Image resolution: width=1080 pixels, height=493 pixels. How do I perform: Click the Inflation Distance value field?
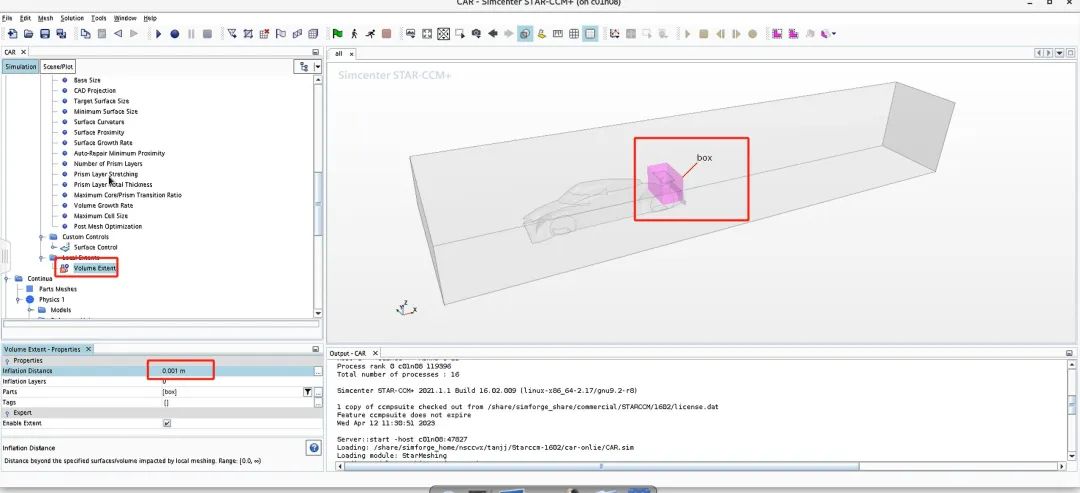[x=236, y=371]
